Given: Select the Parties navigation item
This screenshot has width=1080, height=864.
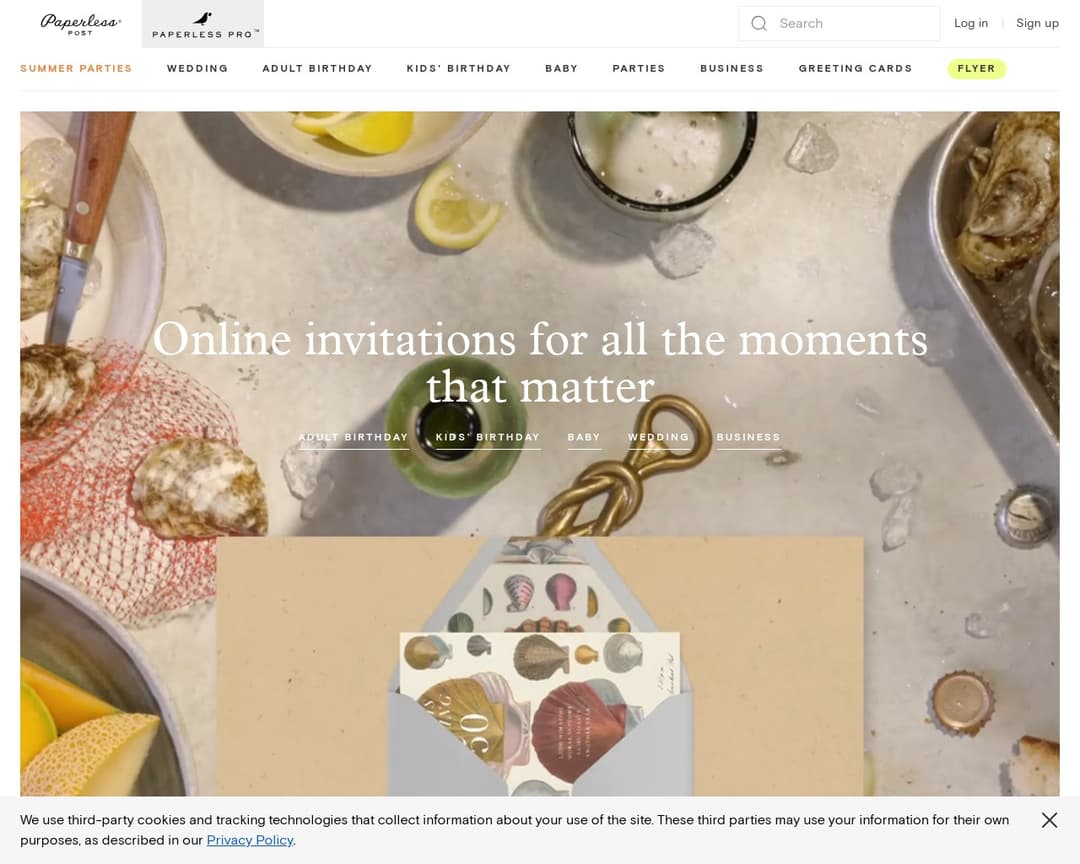Looking at the screenshot, I should coord(638,68).
